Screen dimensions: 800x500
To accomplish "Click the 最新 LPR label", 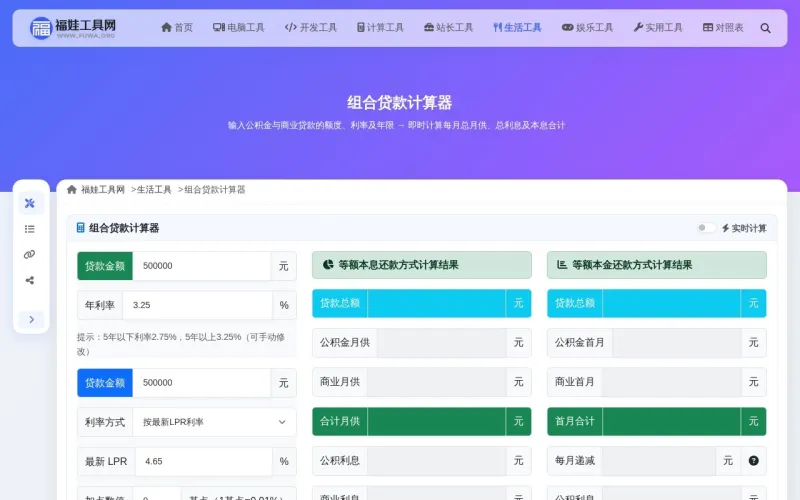I will (106, 461).
